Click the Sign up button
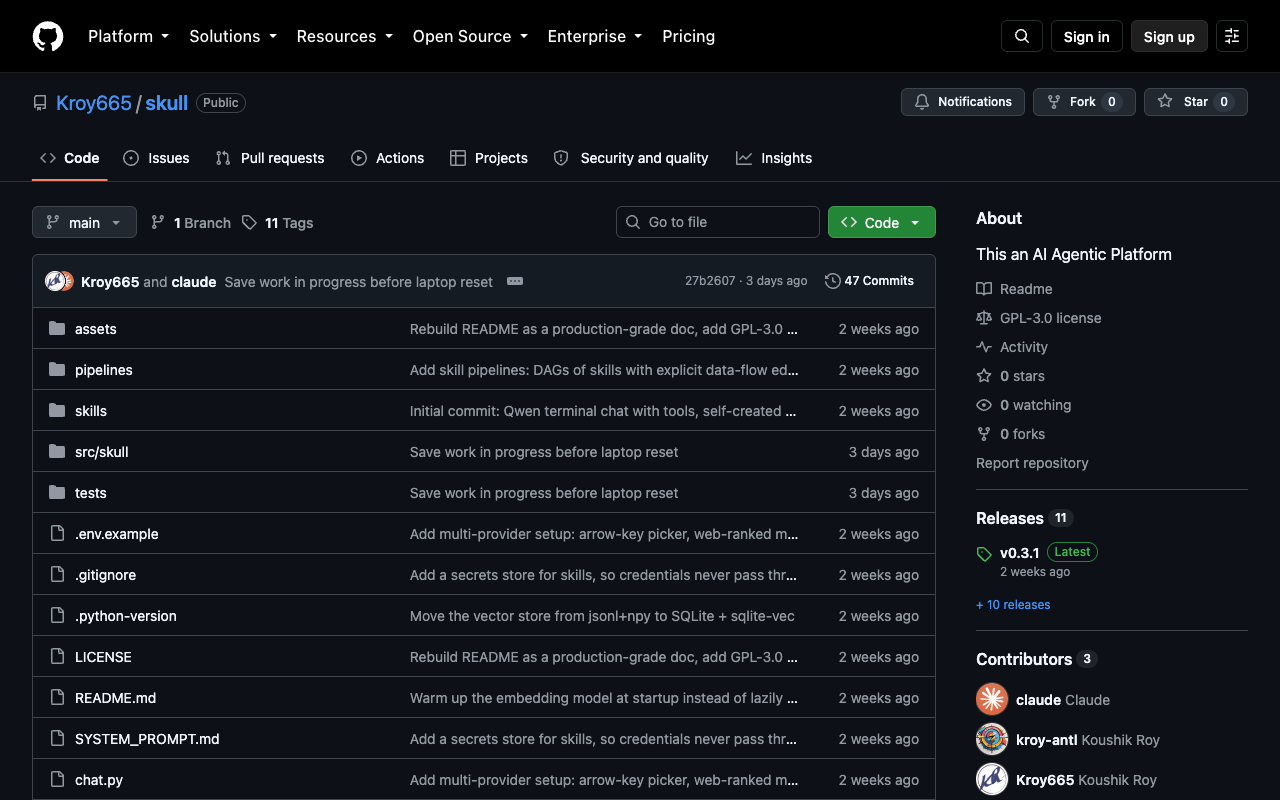1280x800 pixels. [x=1169, y=36]
